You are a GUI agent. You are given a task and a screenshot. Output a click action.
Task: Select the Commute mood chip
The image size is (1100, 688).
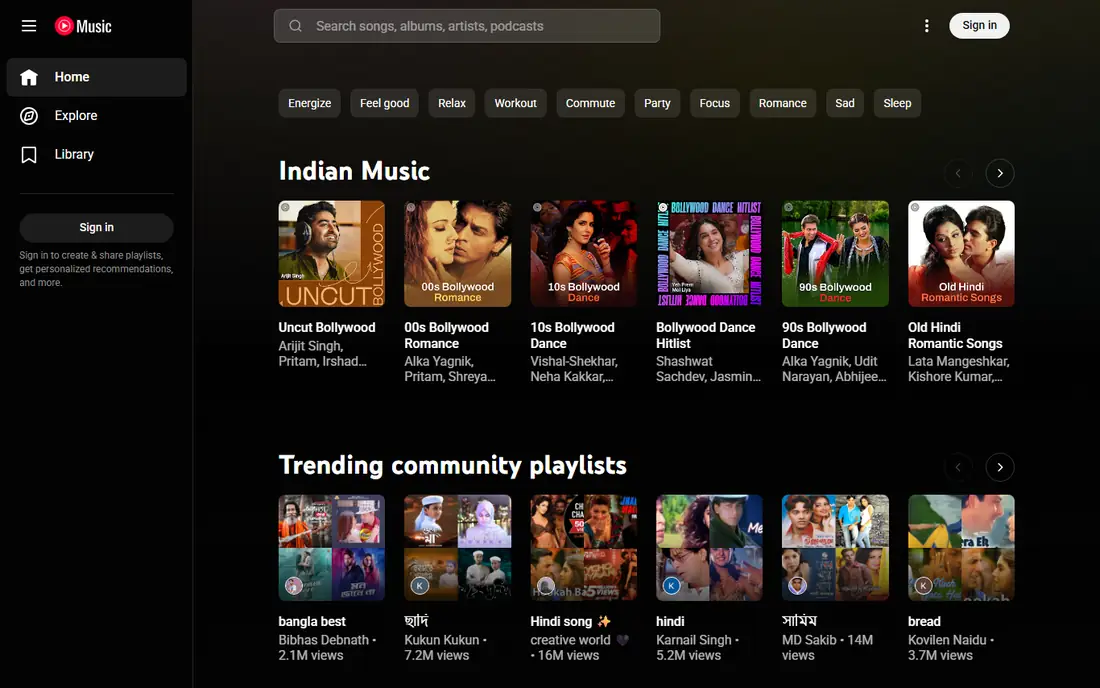(591, 103)
